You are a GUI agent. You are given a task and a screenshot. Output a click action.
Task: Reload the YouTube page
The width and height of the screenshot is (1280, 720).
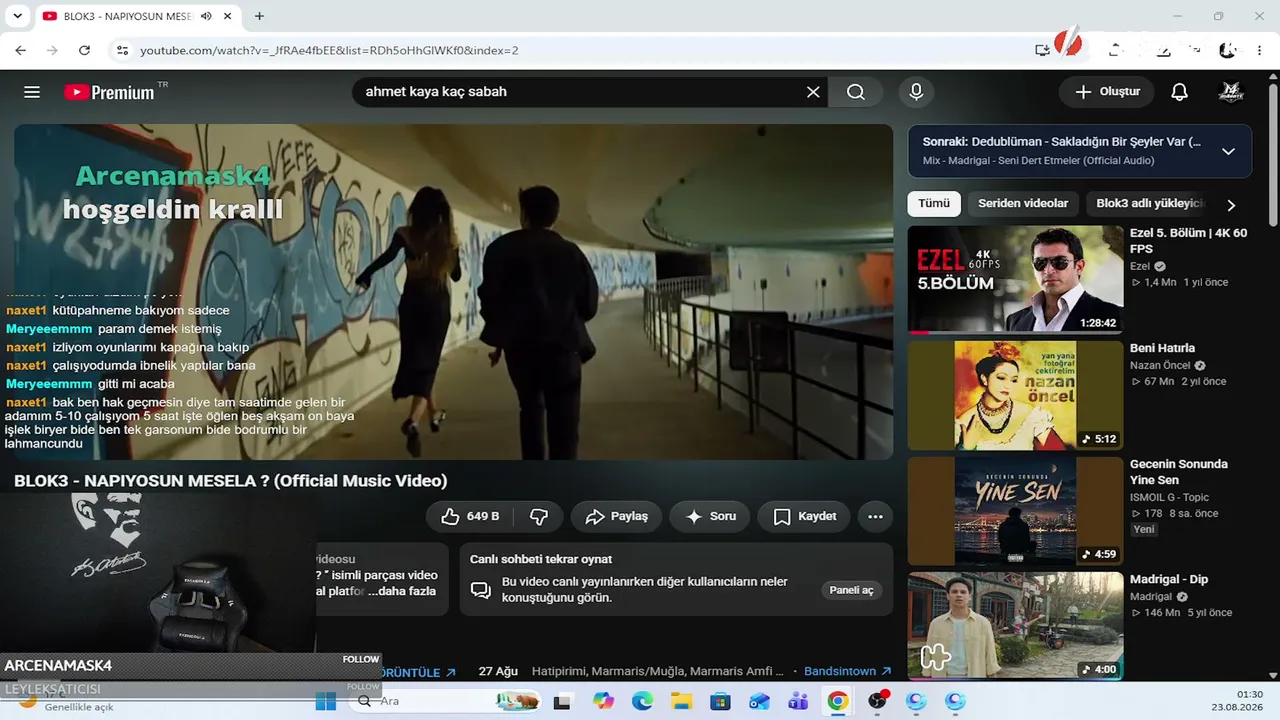(x=84, y=50)
